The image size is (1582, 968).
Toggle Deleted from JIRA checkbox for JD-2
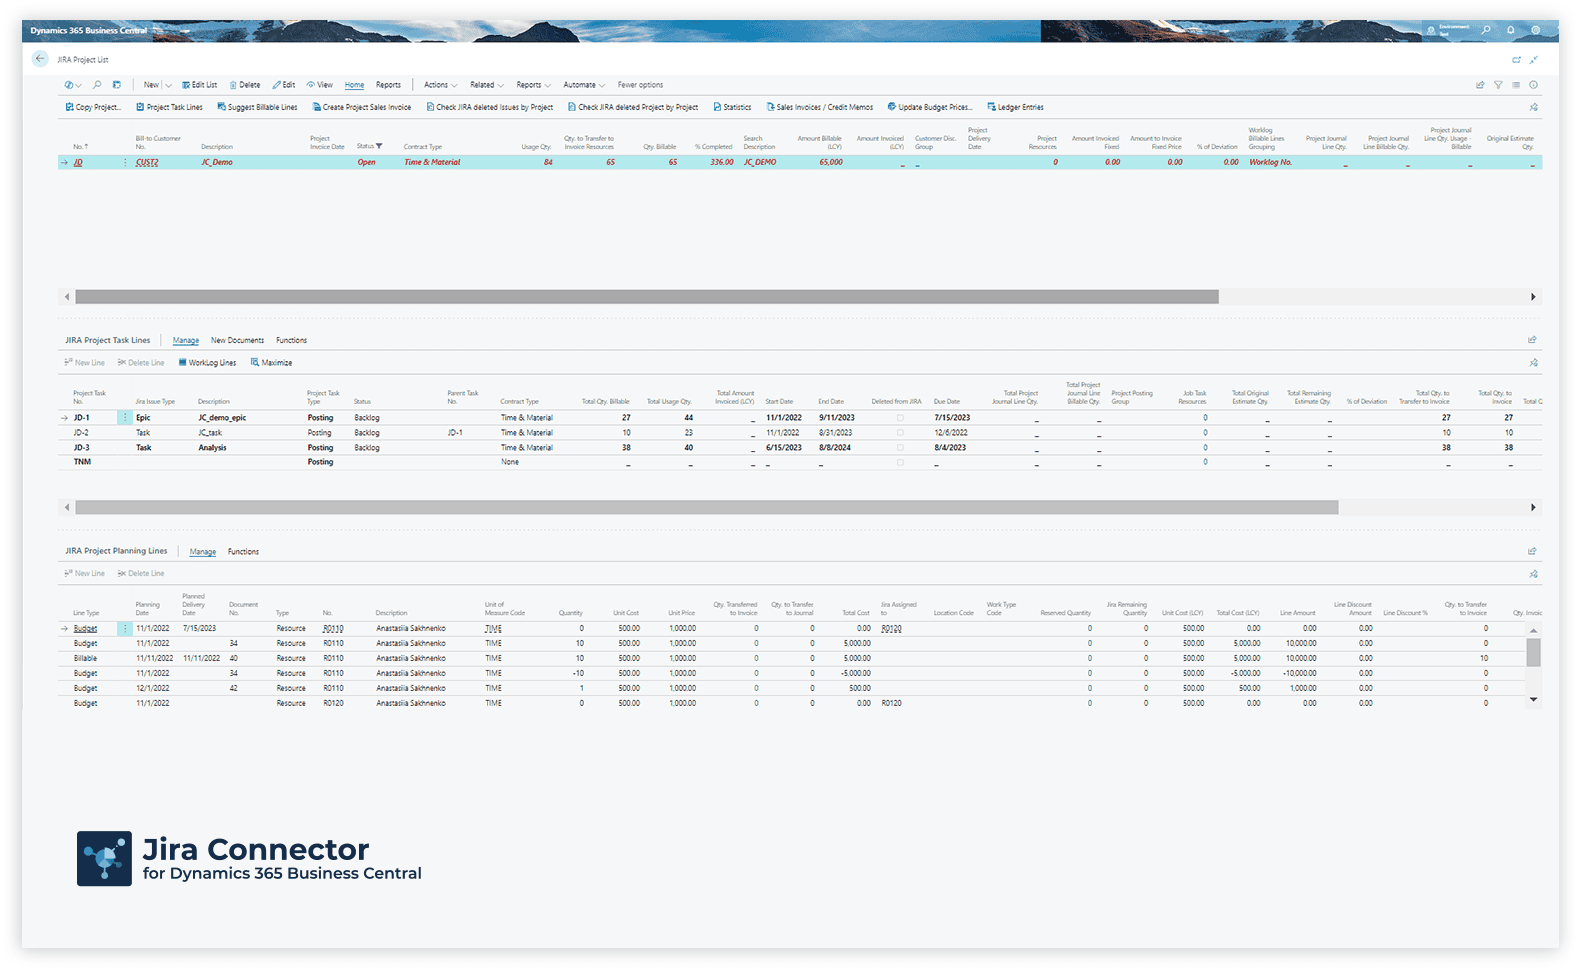pos(900,433)
